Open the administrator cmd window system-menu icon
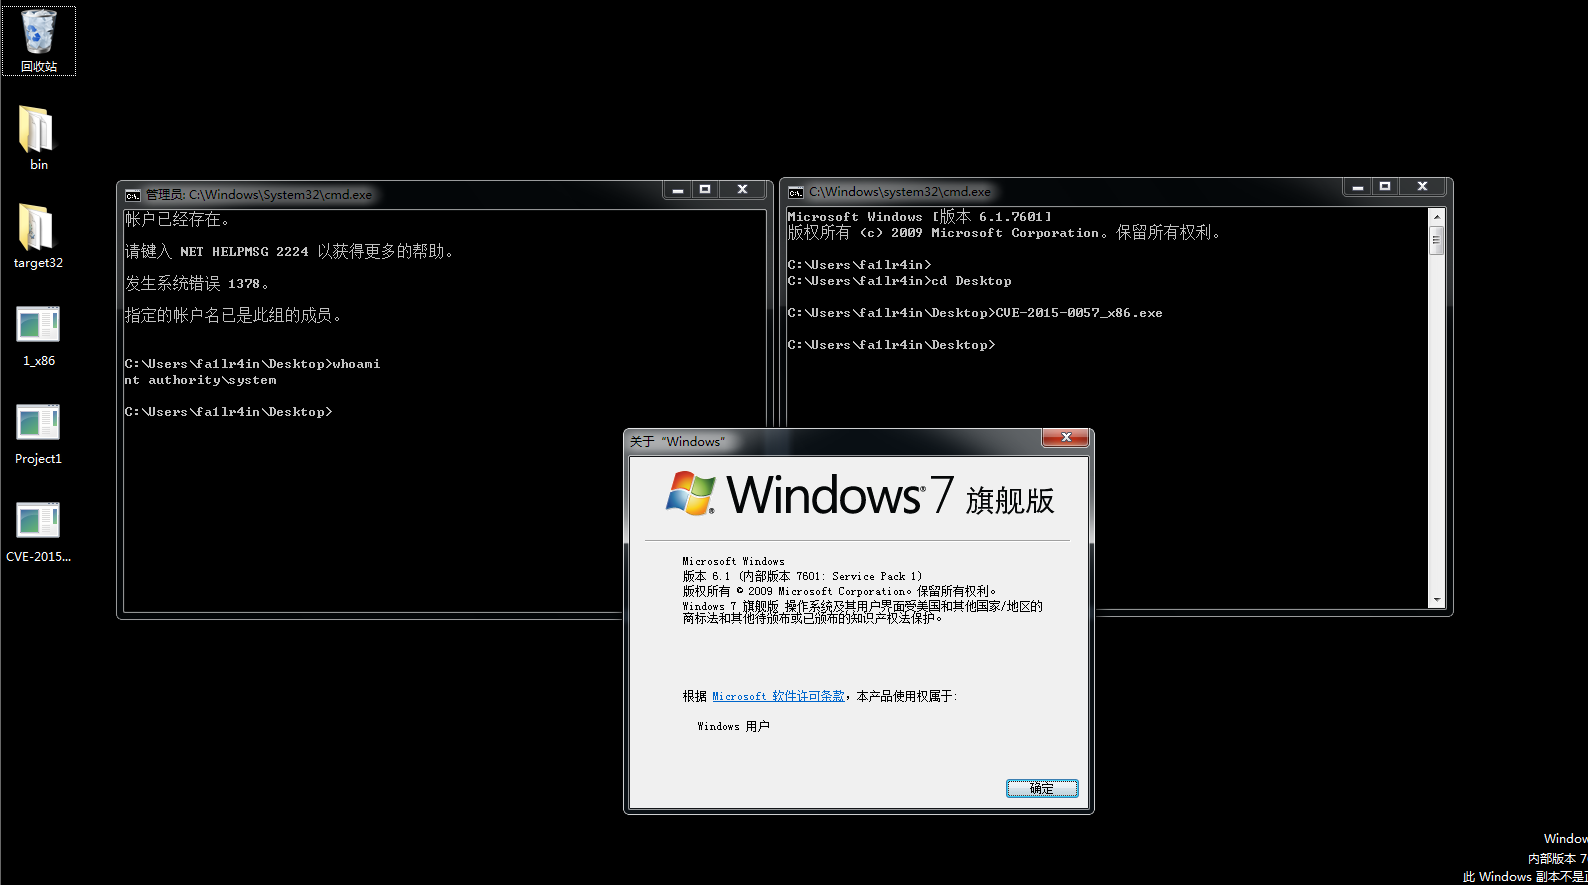The width and height of the screenshot is (1588, 885). coord(132,195)
